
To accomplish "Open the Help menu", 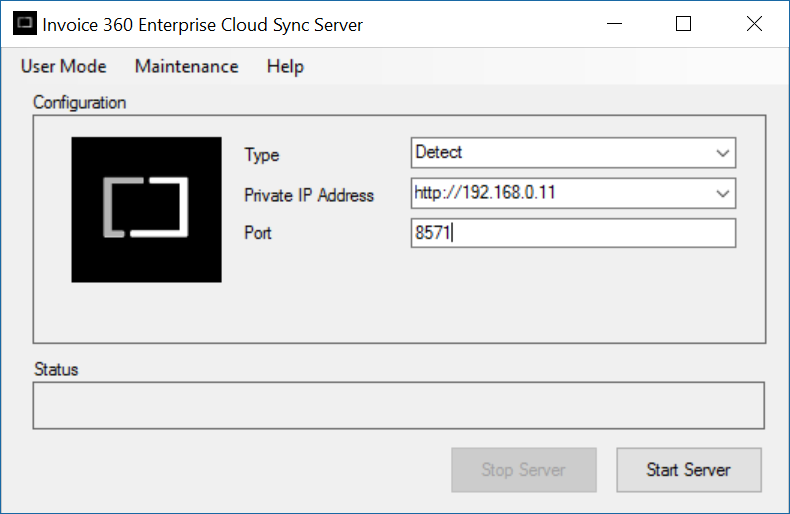I will (x=285, y=67).
